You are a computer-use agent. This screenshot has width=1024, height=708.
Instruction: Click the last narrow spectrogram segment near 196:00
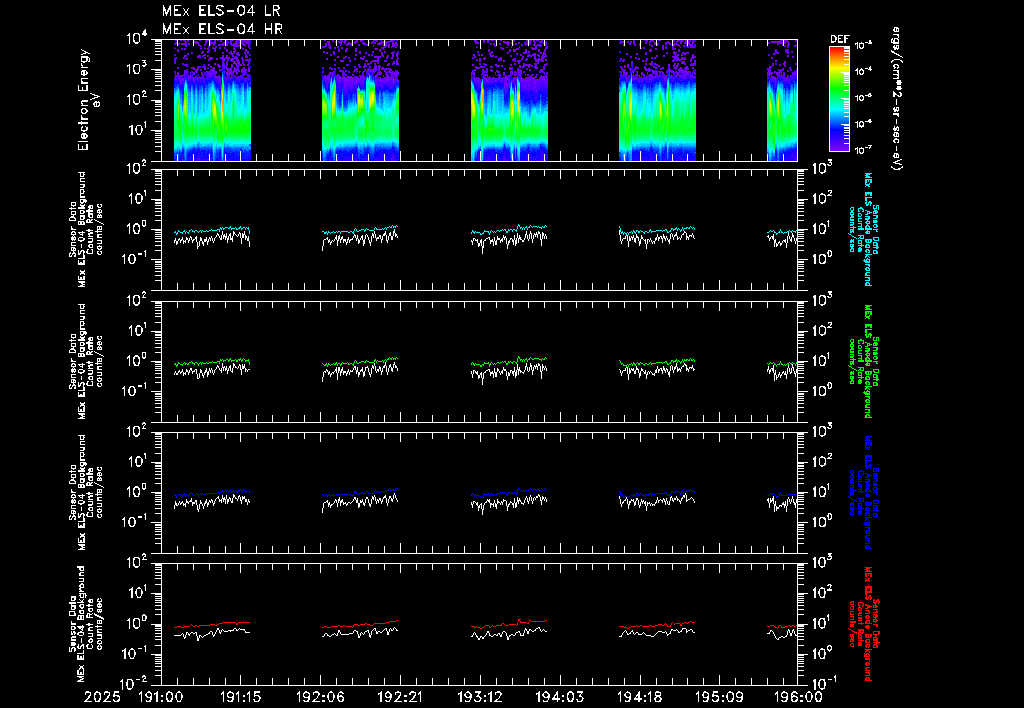[782, 100]
